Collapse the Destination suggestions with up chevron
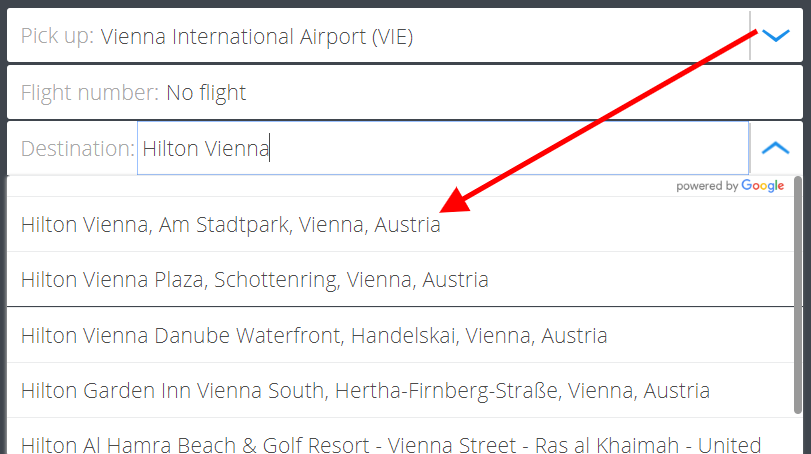The height and width of the screenshot is (454, 811). pyautogui.click(x=775, y=148)
